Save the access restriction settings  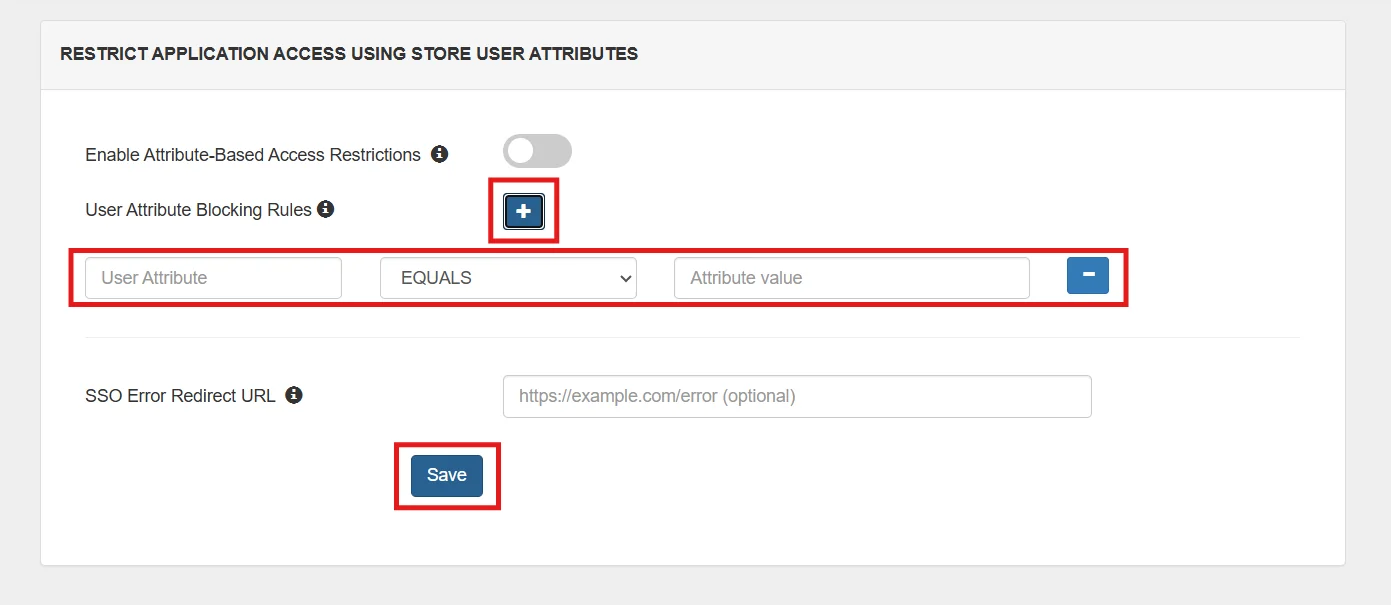(x=447, y=476)
